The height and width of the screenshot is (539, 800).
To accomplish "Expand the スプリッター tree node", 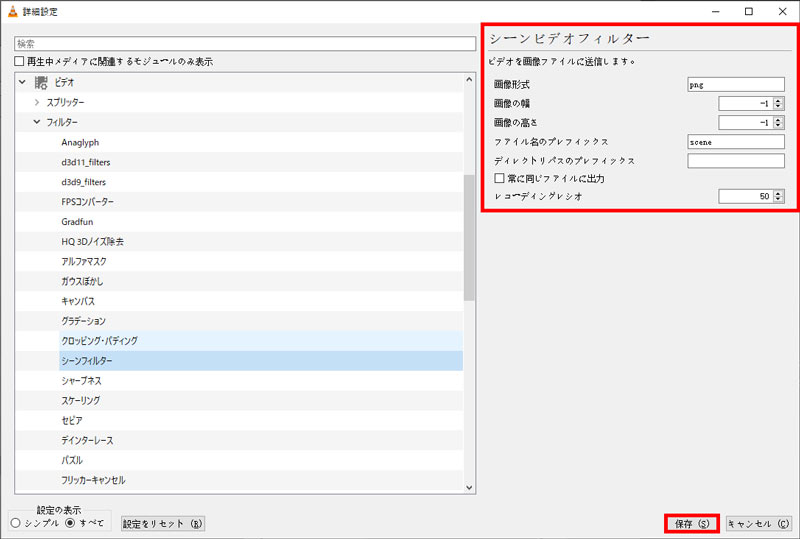I will point(37,102).
